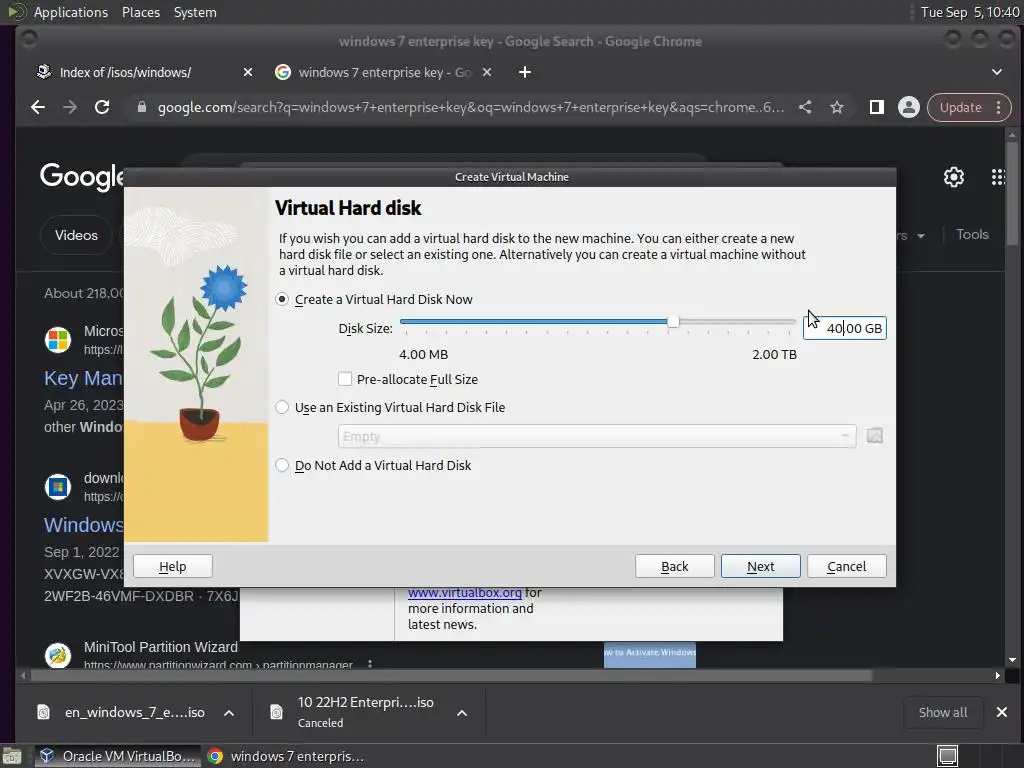Open the Chrome three-dot menu

pyautogui.click(x=999, y=107)
